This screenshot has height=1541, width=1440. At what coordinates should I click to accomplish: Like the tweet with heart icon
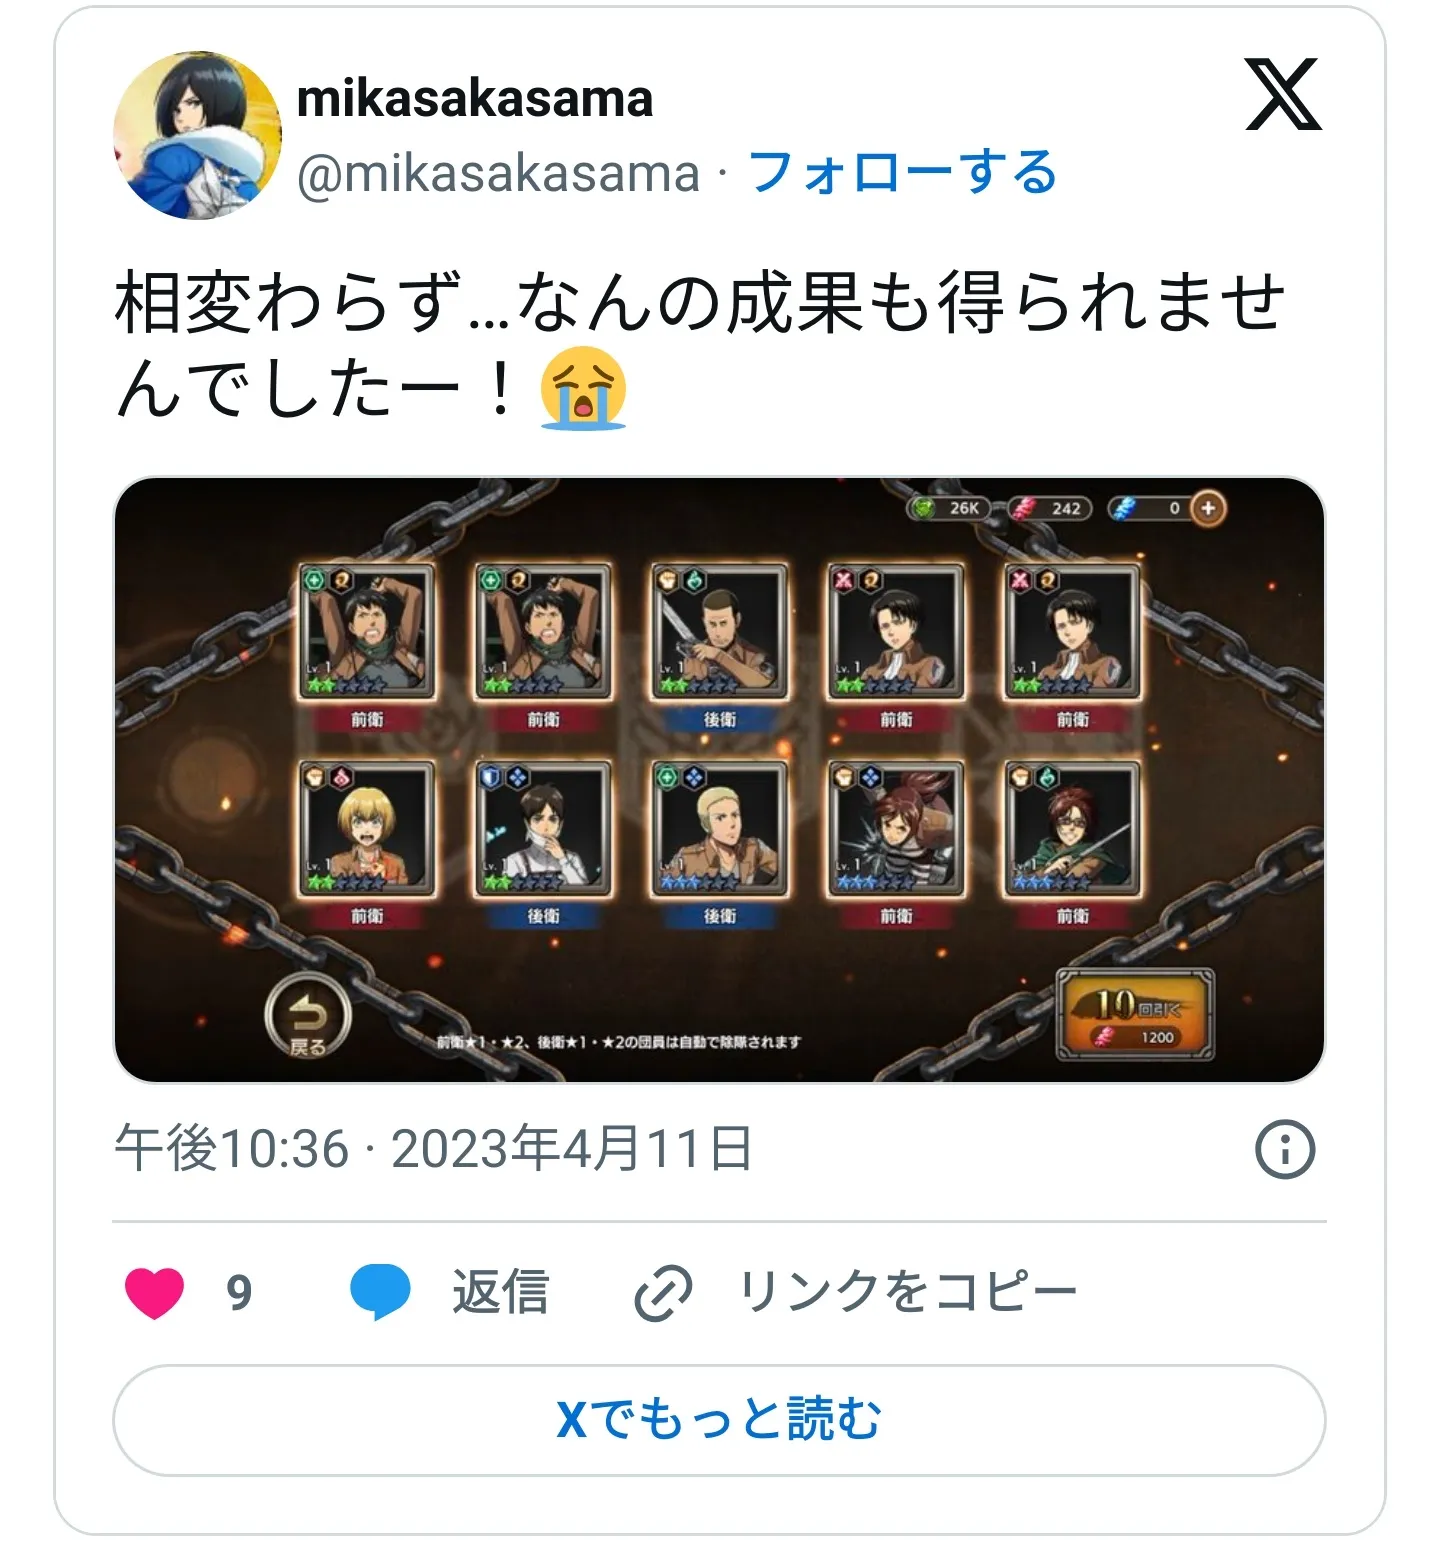[154, 1293]
